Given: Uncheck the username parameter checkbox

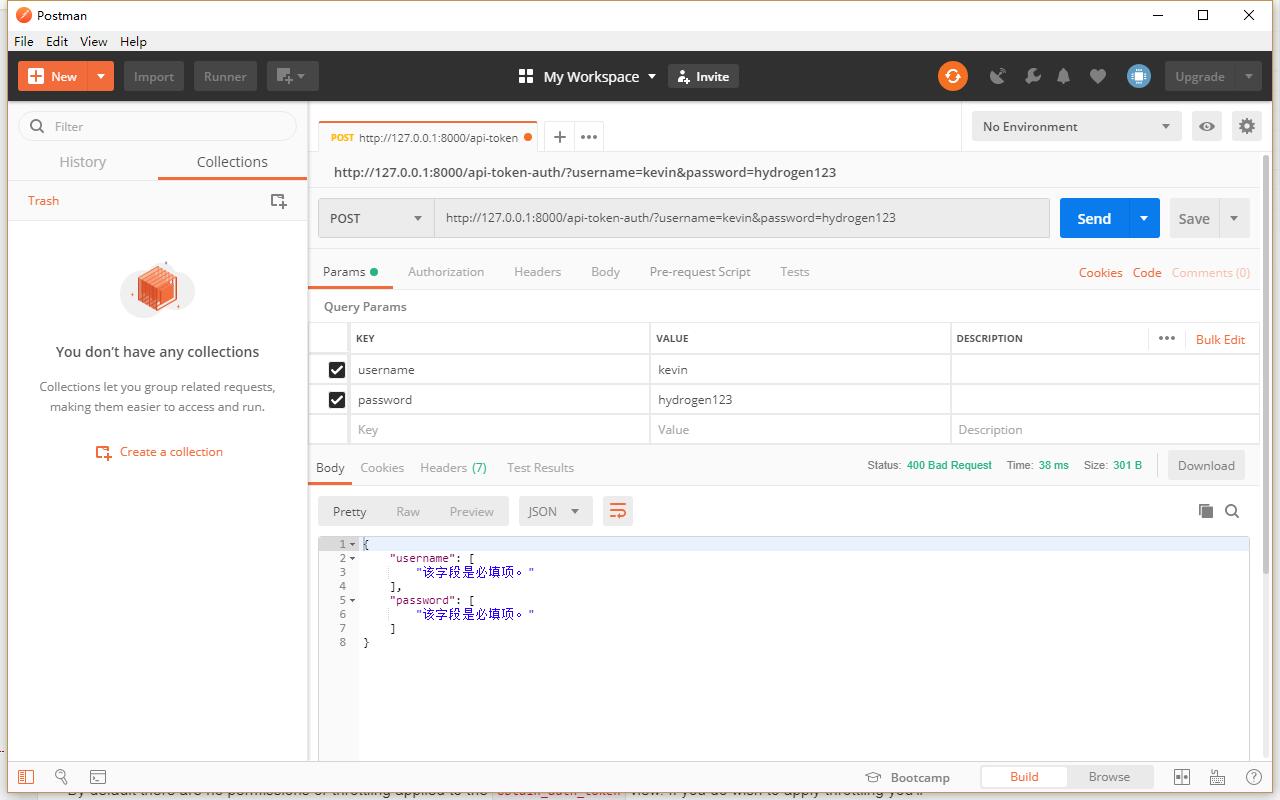Looking at the screenshot, I should [337, 370].
